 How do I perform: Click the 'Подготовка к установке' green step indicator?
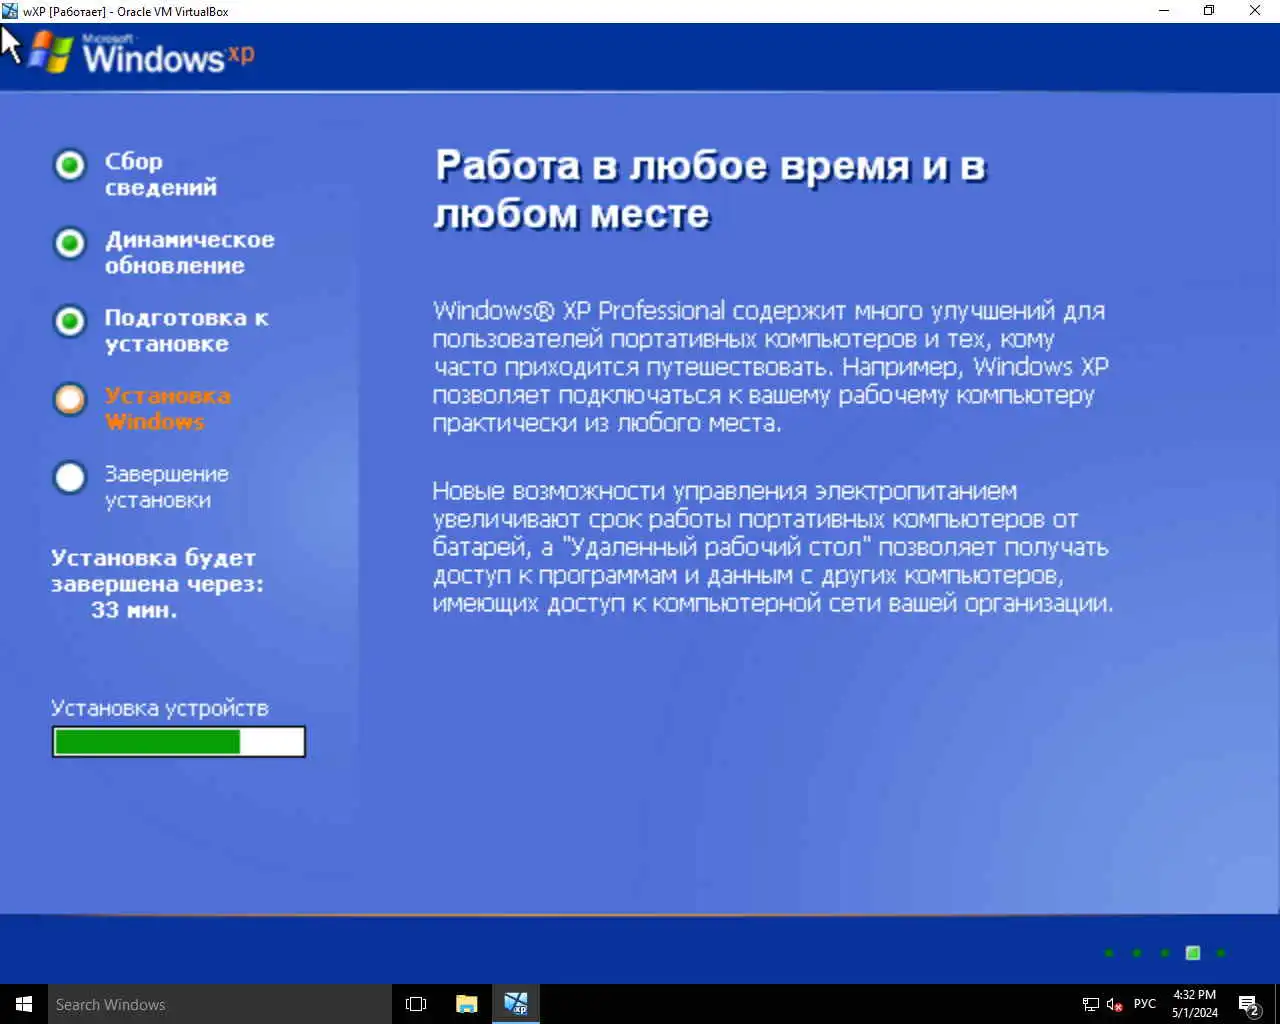coord(70,321)
